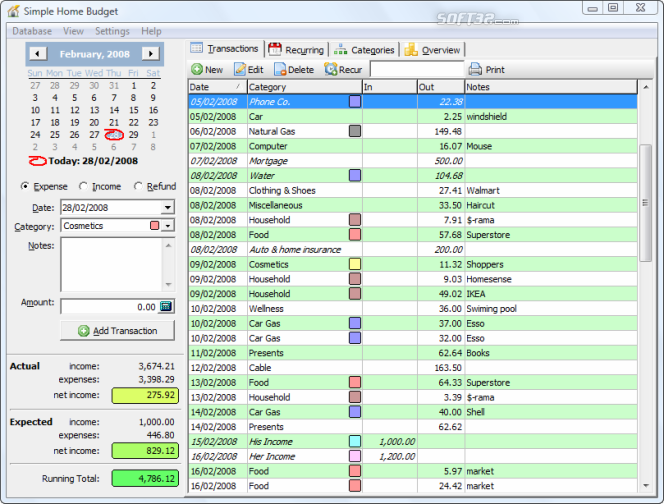This screenshot has height=504, width=664.
Task: Open calculator icon in Amount field
Action: (166, 307)
